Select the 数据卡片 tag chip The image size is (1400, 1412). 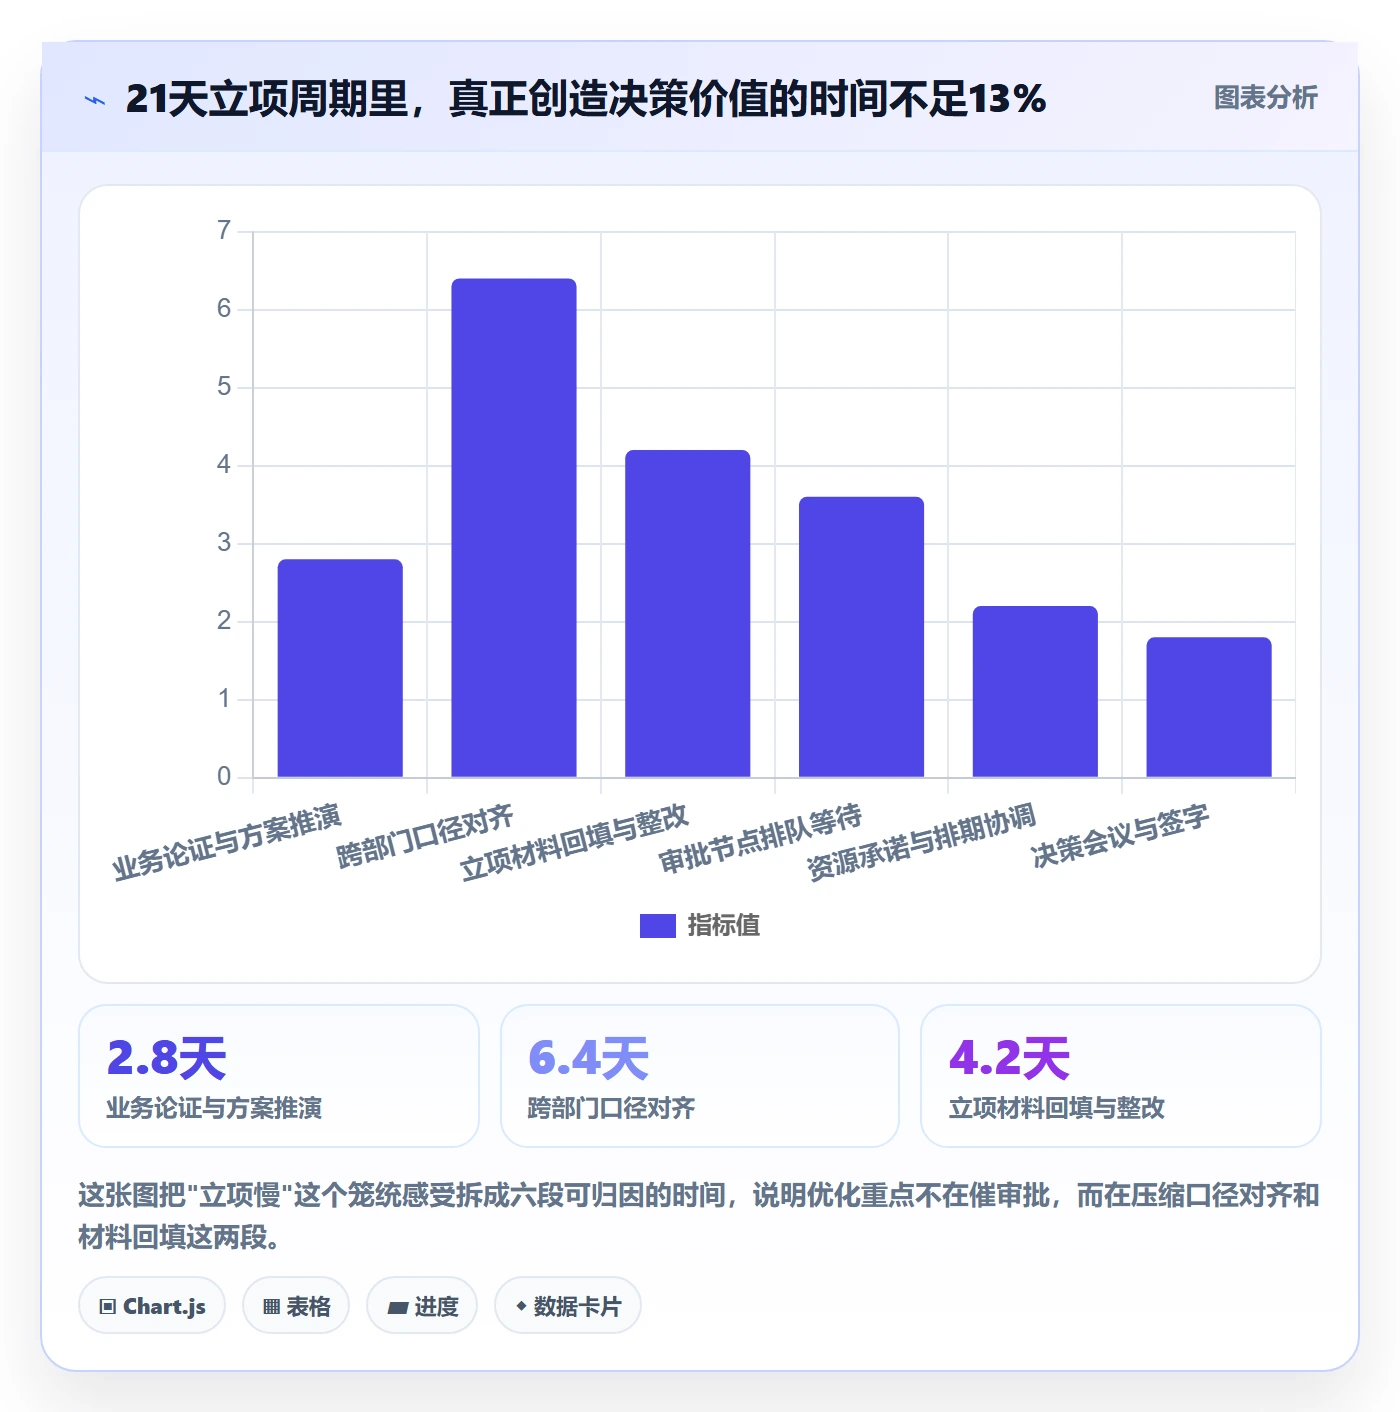(568, 1306)
